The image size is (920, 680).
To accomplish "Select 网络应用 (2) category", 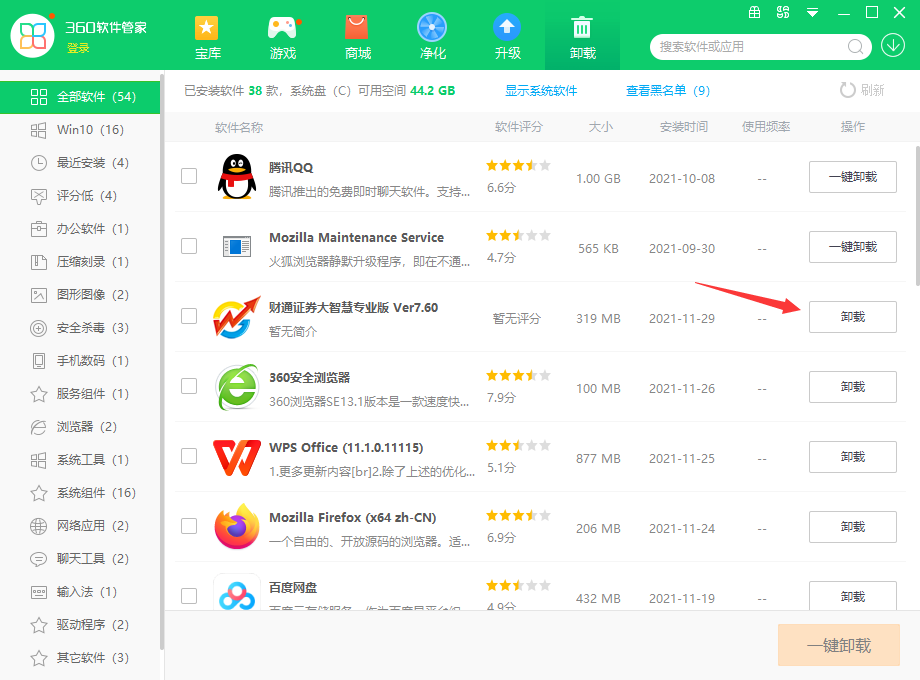I will (80, 526).
